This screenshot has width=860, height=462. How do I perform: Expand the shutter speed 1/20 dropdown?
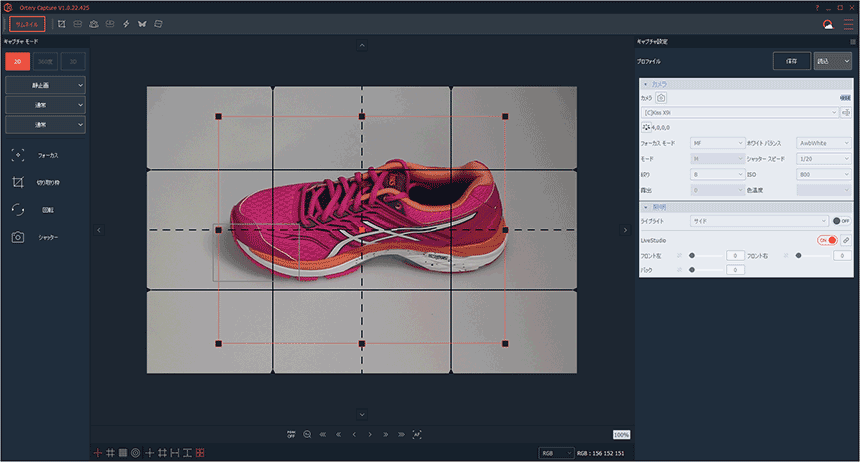(824, 158)
